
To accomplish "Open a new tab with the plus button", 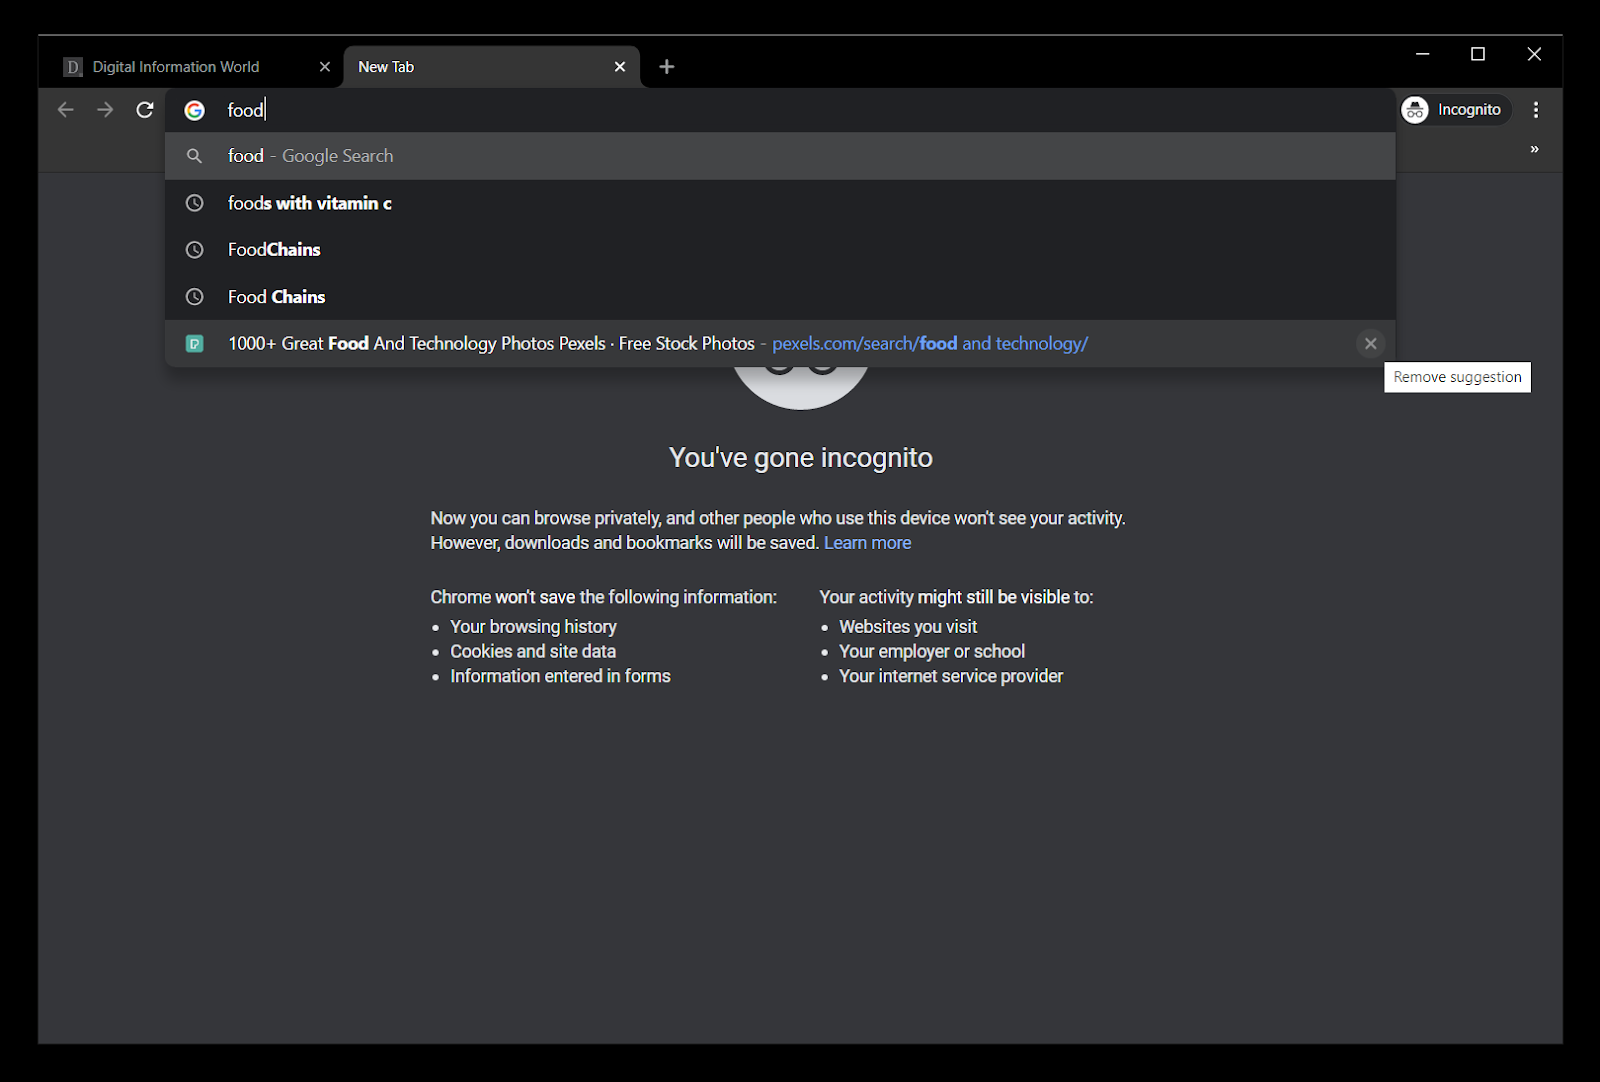I will tap(666, 66).
